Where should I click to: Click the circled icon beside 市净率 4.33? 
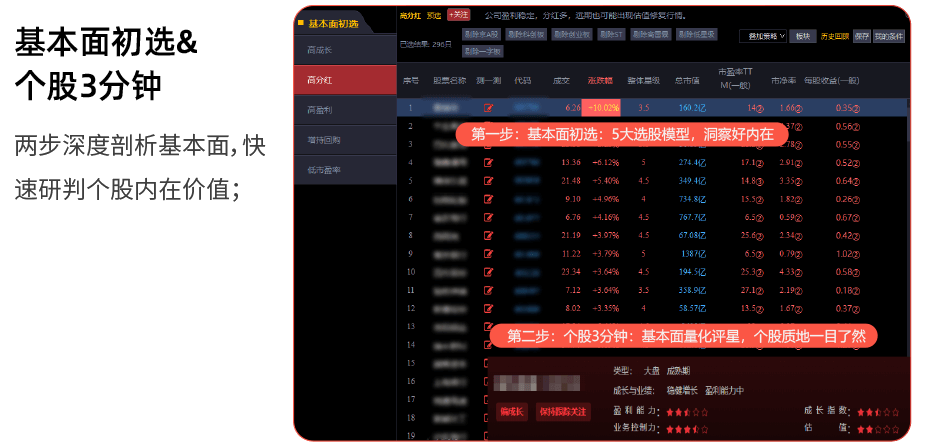coord(800,272)
